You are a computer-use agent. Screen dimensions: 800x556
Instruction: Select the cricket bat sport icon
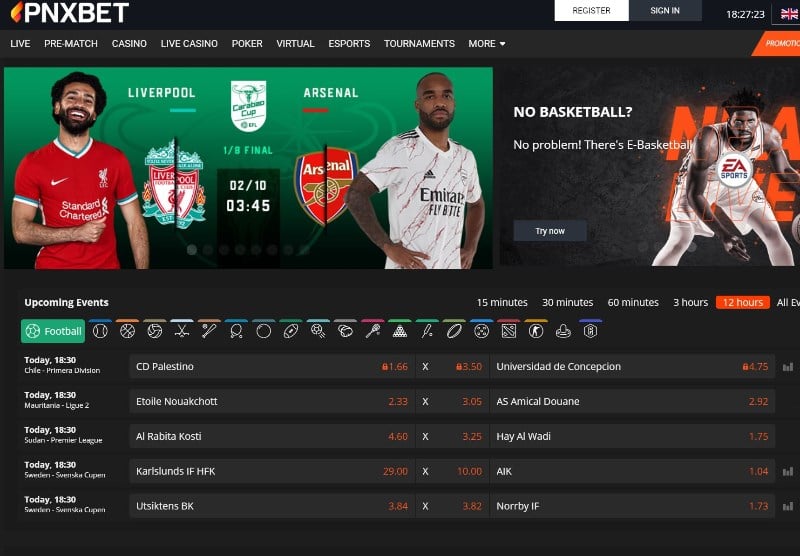pos(427,332)
